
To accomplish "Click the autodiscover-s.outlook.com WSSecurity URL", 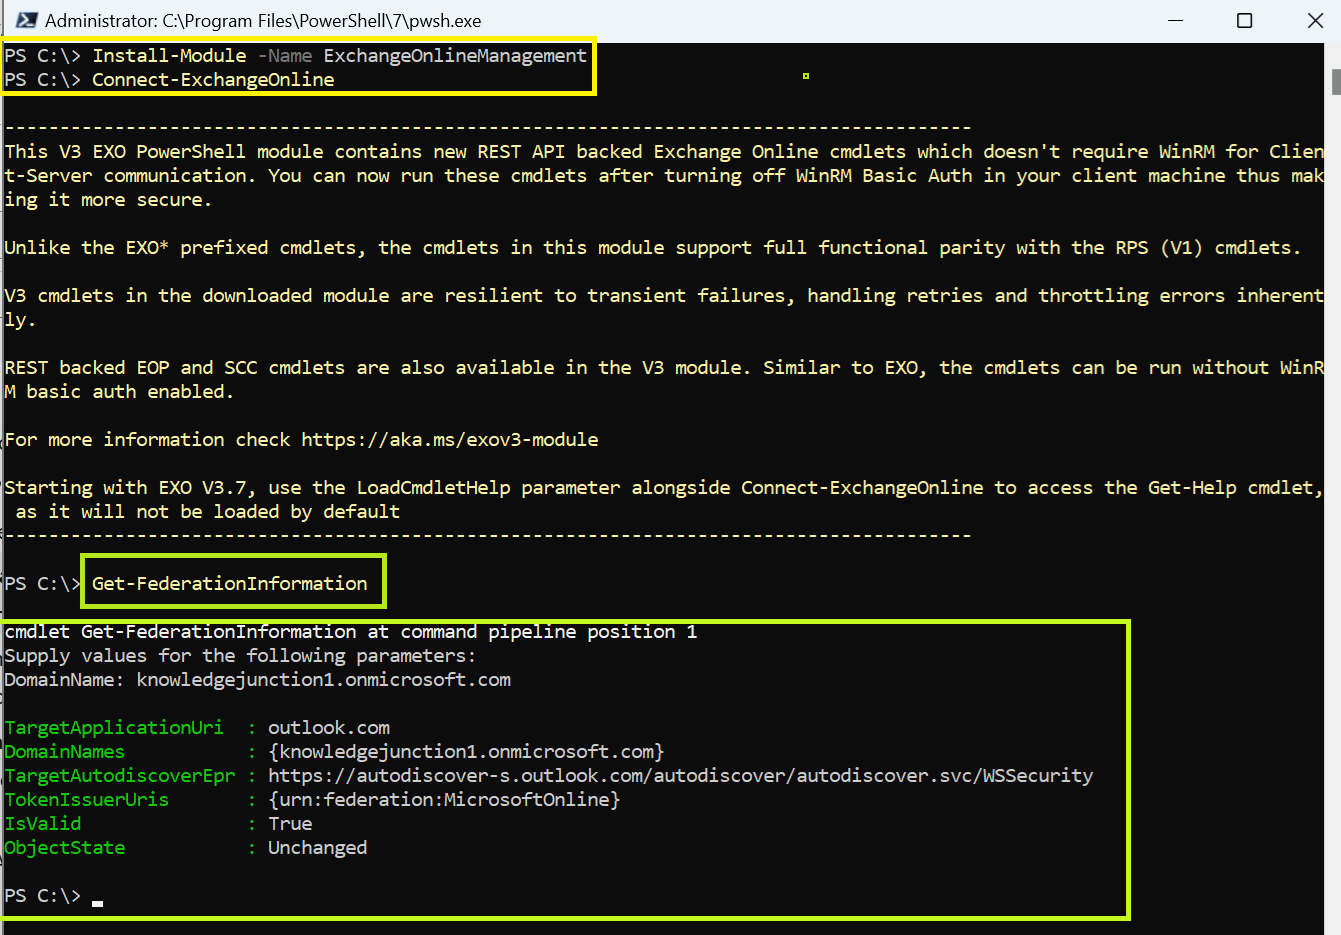I will (x=681, y=776).
